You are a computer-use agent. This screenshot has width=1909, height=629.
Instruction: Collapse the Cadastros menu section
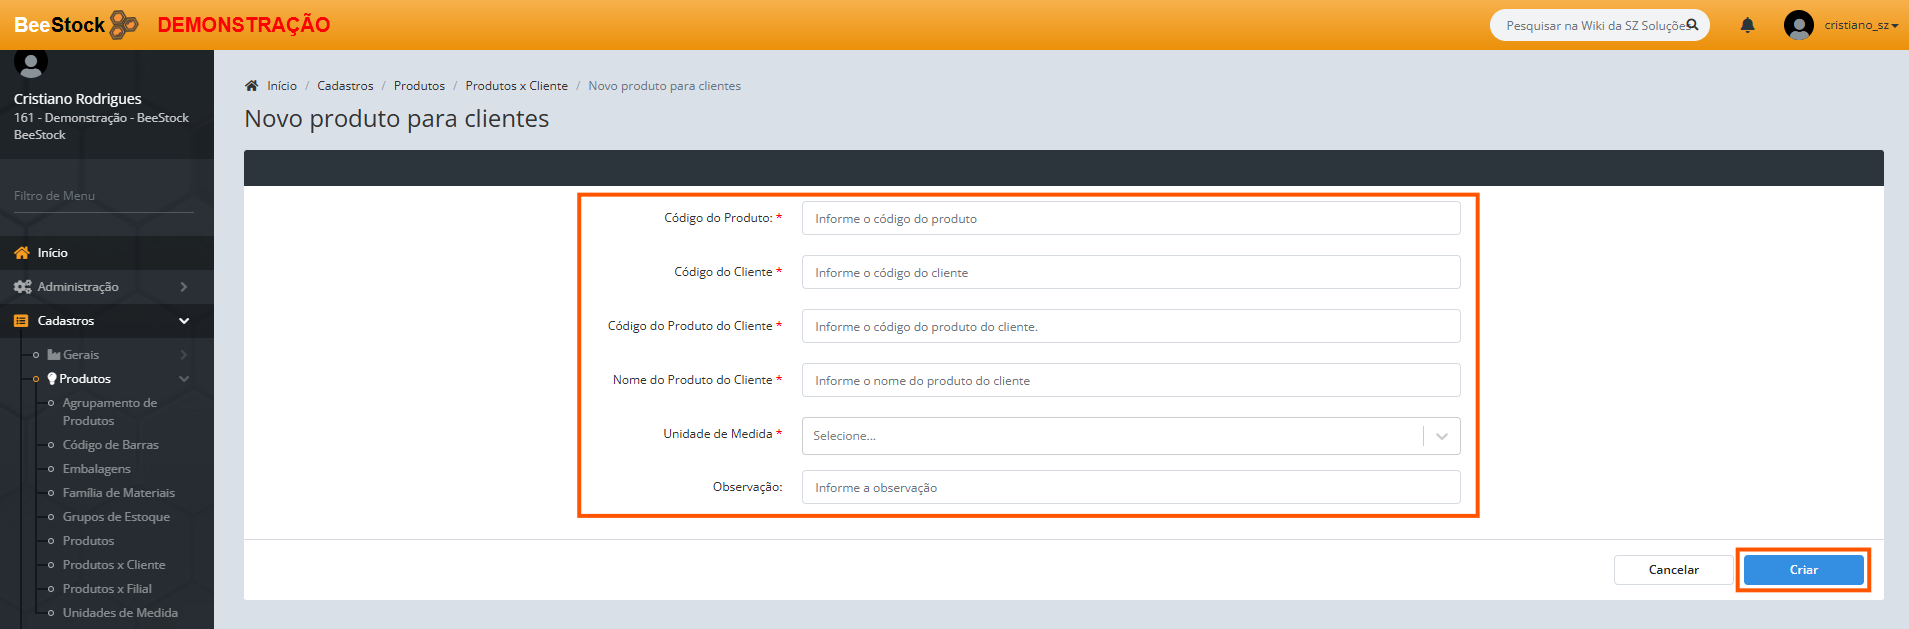(184, 321)
